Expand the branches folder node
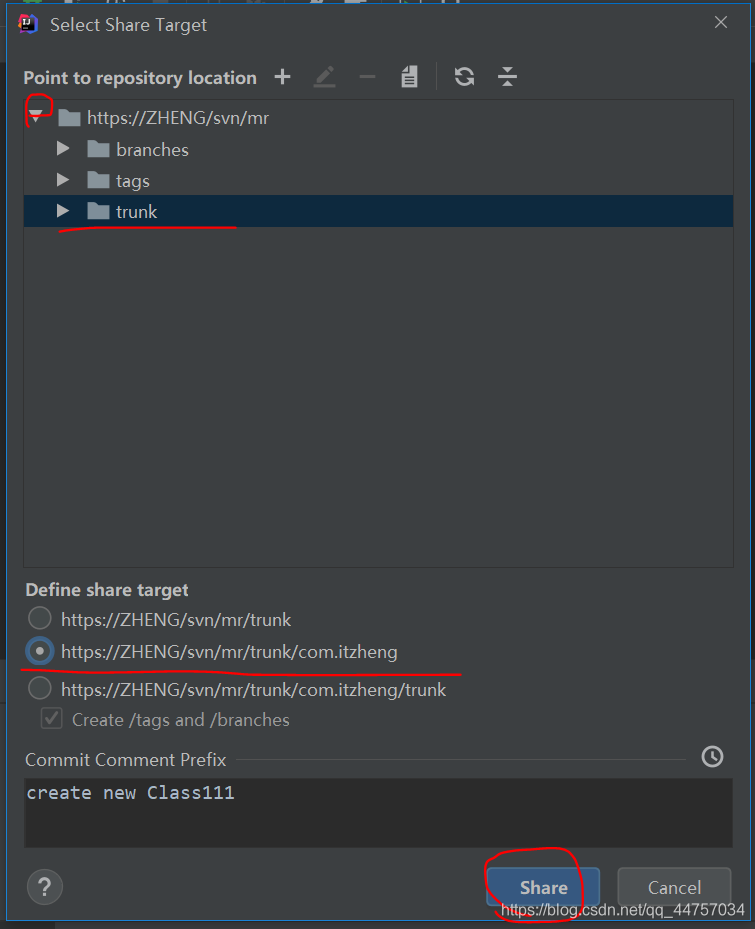755x929 pixels. pos(63,149)
